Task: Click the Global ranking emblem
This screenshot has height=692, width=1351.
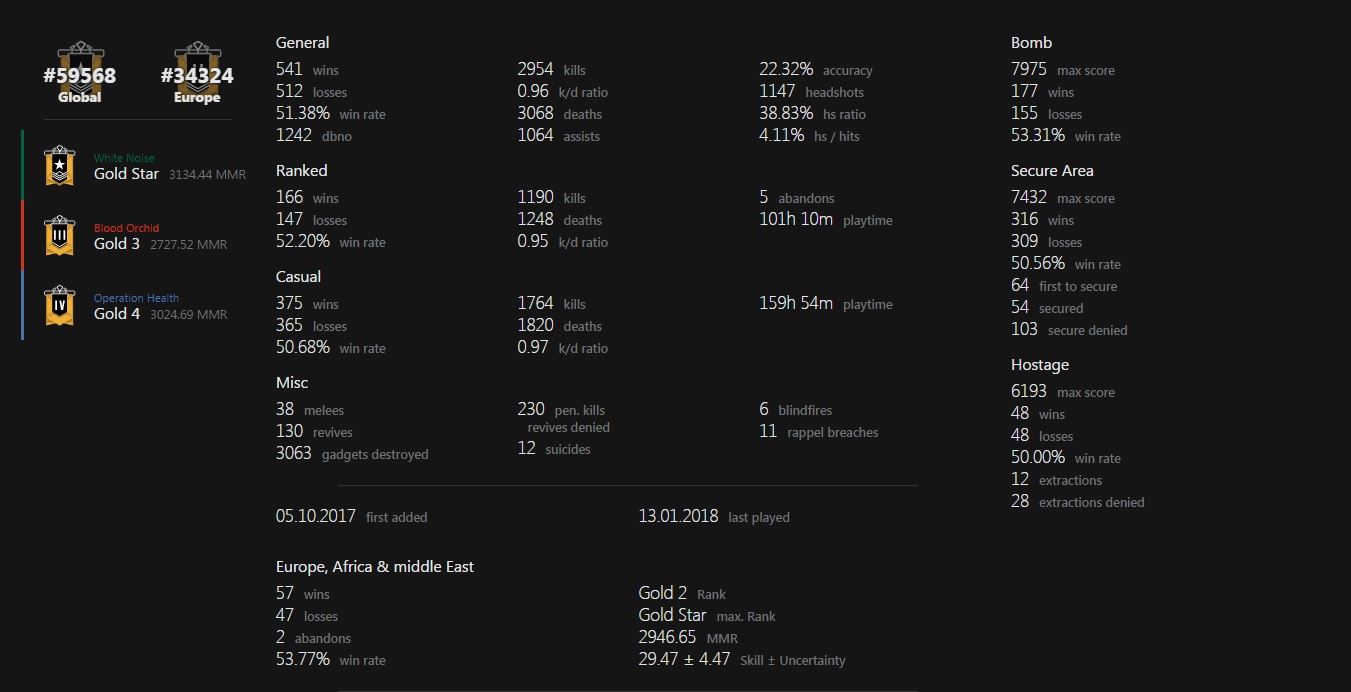Action: click(79, 73)
